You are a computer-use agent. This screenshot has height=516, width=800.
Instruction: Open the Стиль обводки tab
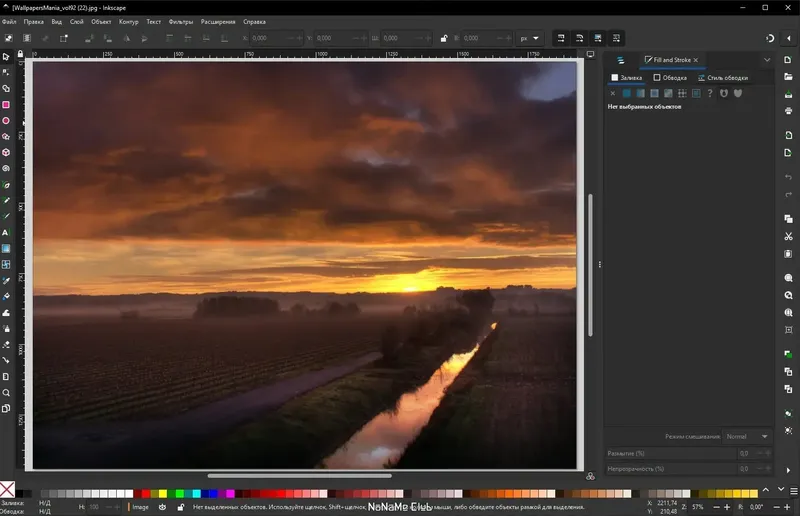pyautogui.click(x=722, y=77)
